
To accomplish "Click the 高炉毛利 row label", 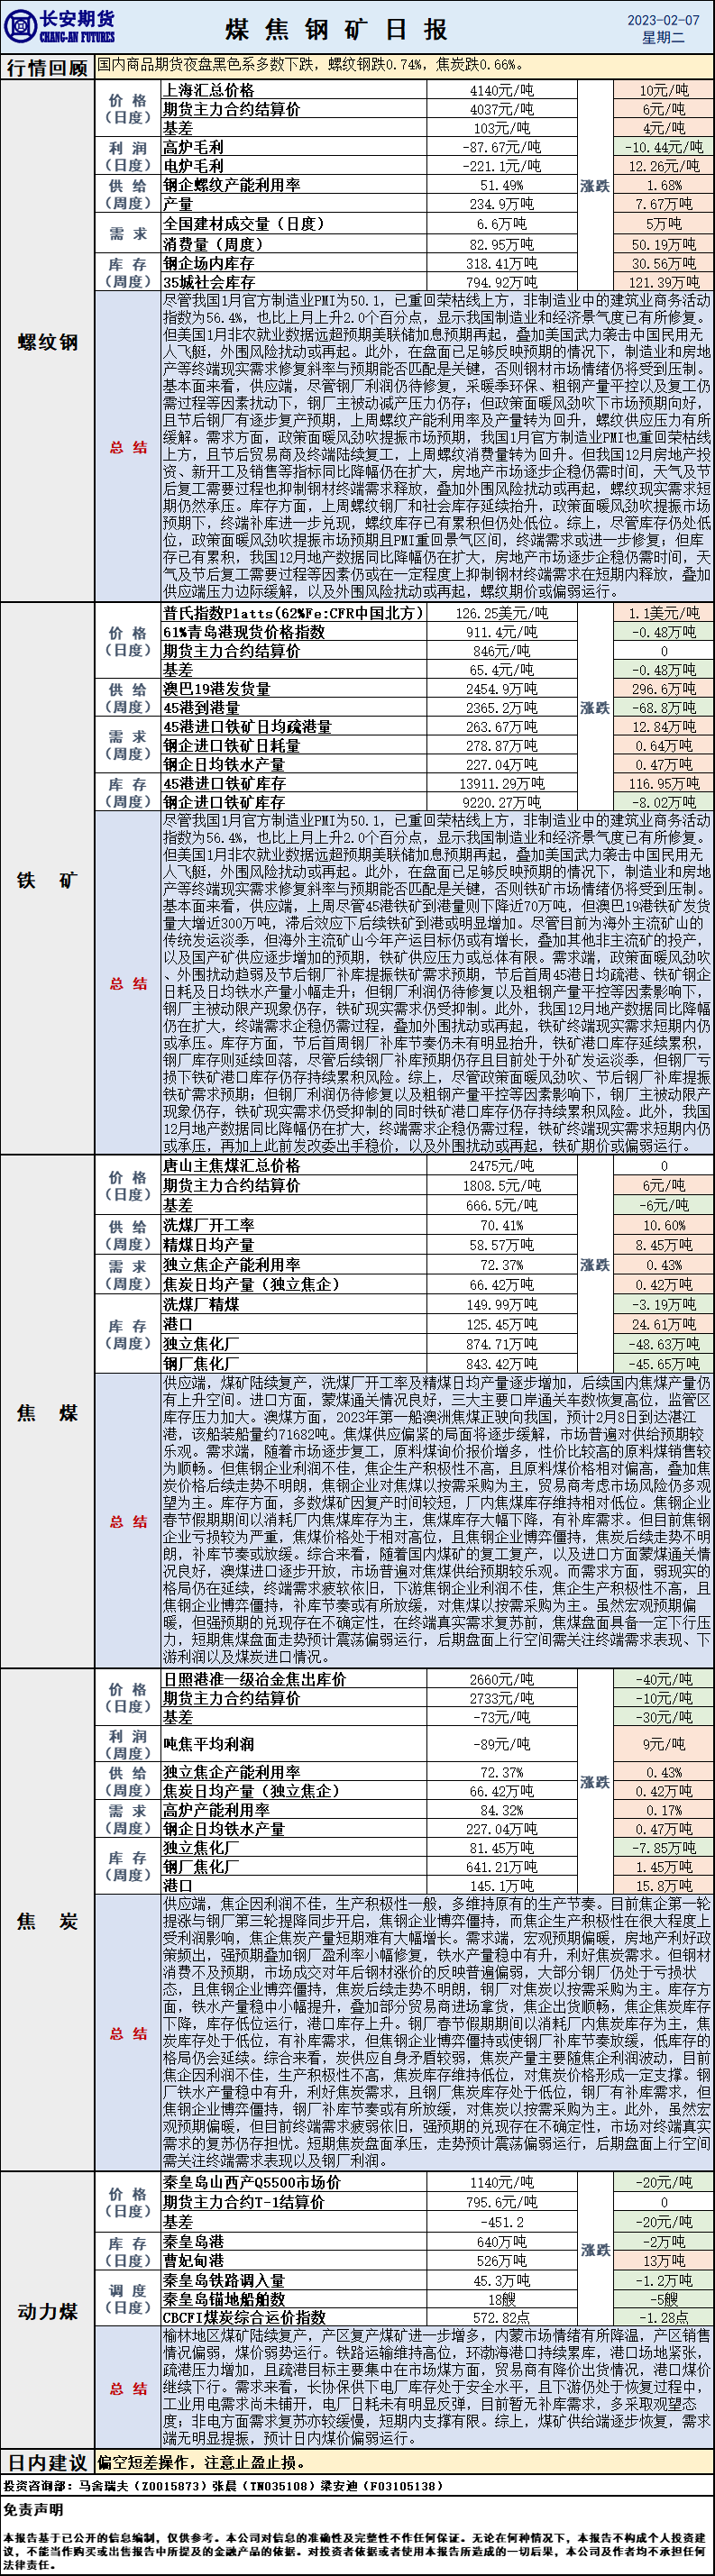I will [193, 147].
